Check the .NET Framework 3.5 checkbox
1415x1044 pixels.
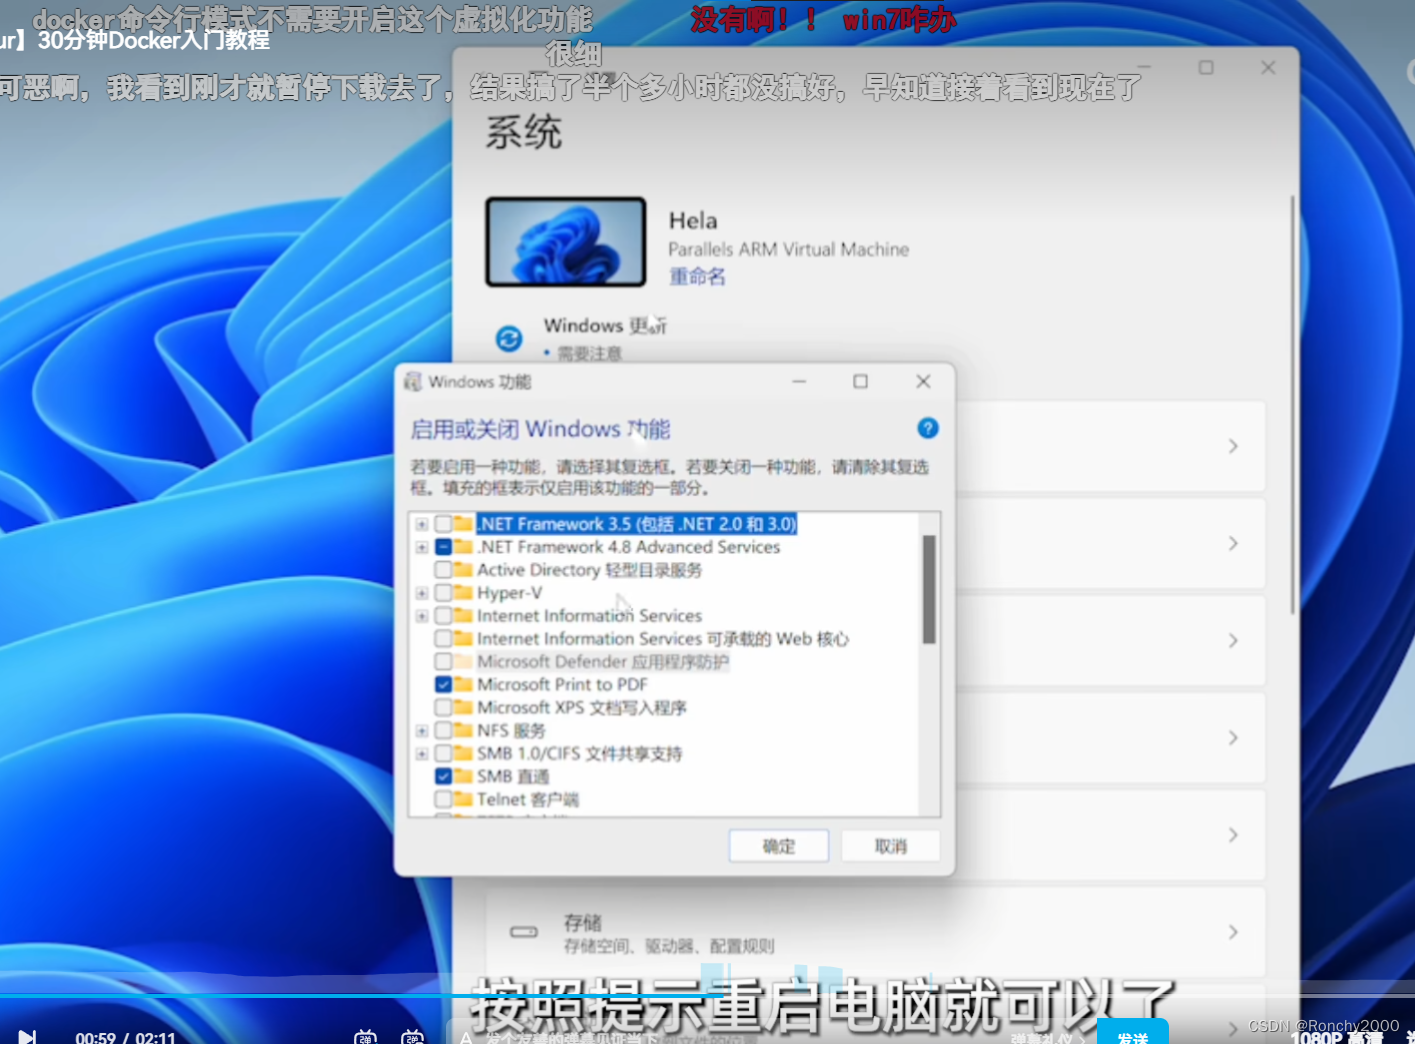point(443,524)
